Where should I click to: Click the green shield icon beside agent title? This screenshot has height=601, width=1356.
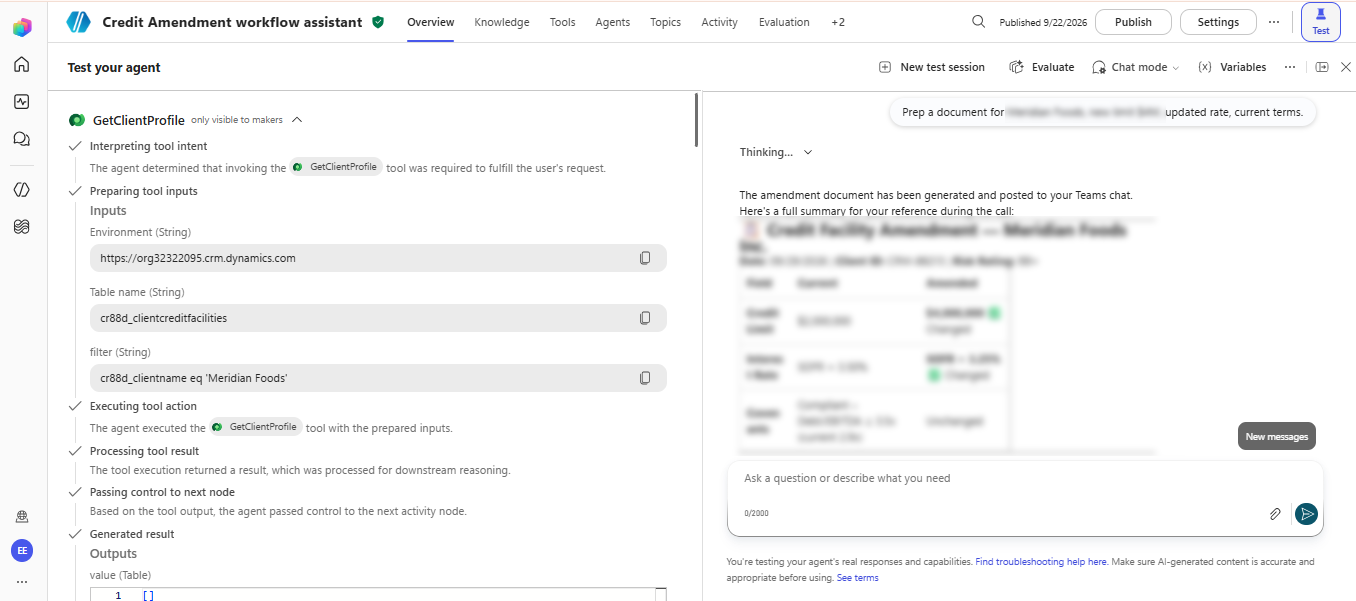378,22
